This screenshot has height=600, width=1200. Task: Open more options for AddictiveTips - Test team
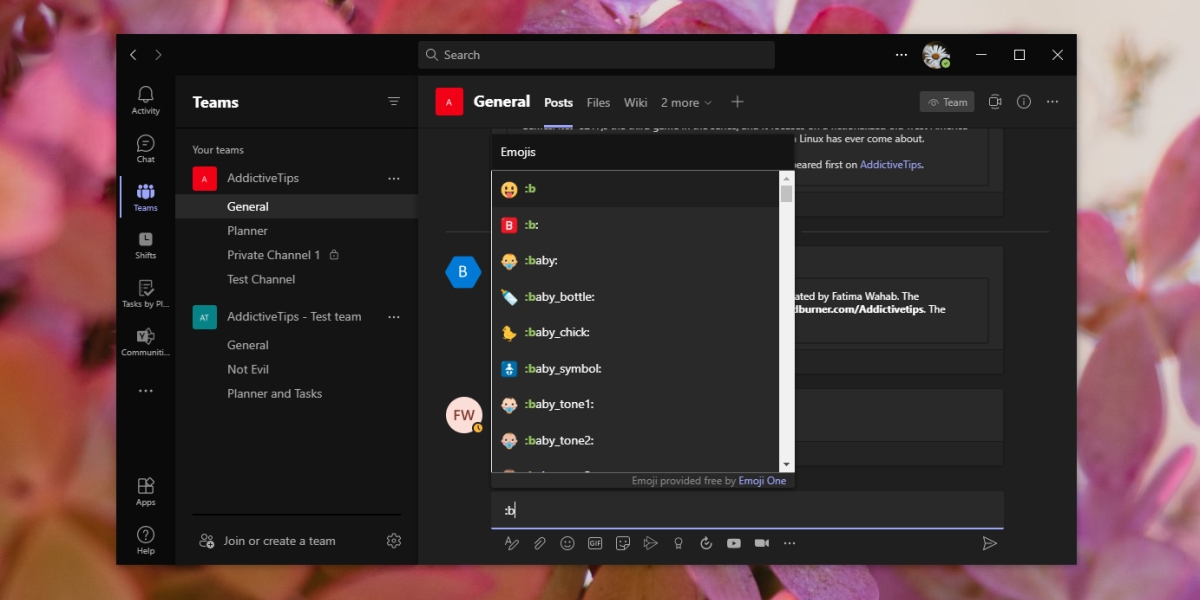pyautogui.click(x=394, y=317)
